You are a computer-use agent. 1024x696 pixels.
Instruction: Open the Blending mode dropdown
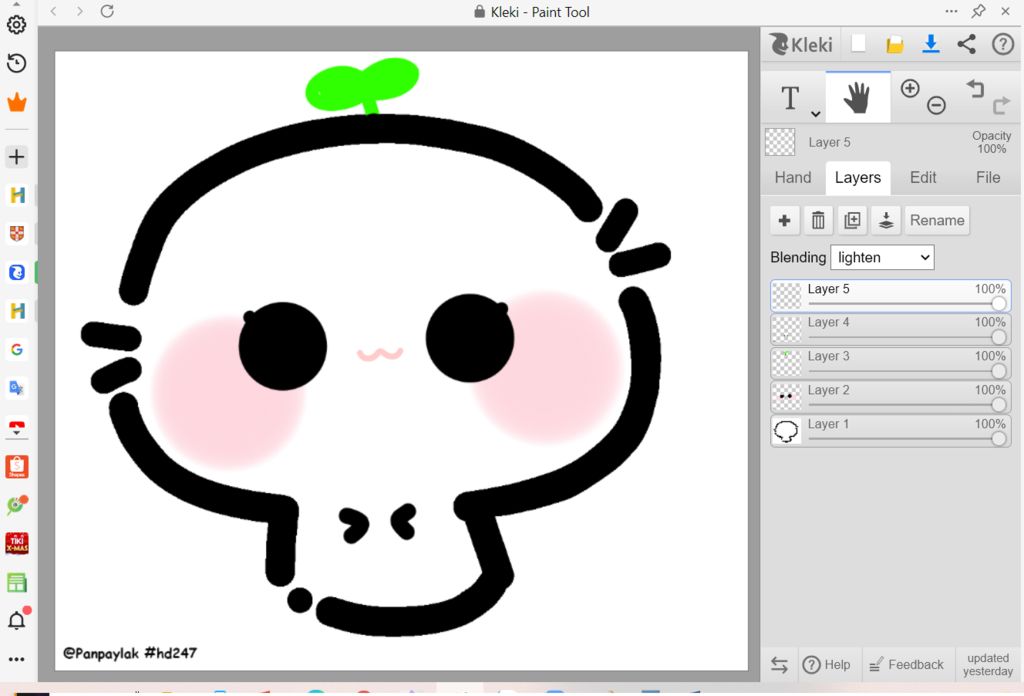882,257
